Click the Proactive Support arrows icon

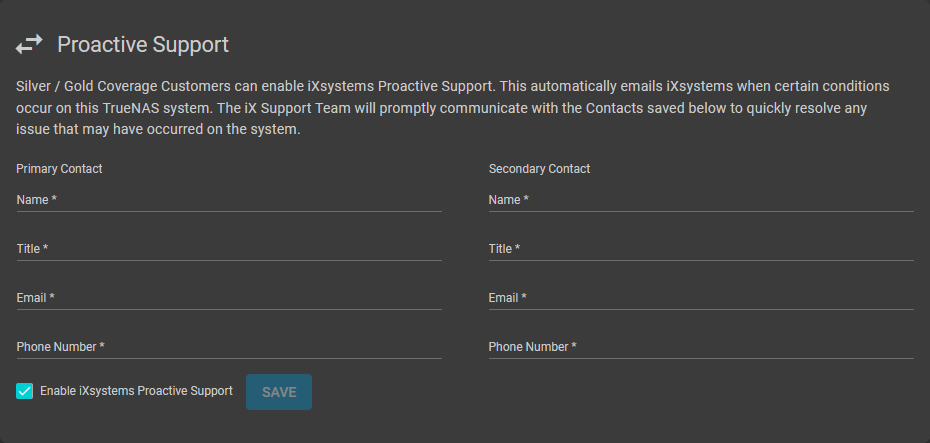(x=29, y=44)
